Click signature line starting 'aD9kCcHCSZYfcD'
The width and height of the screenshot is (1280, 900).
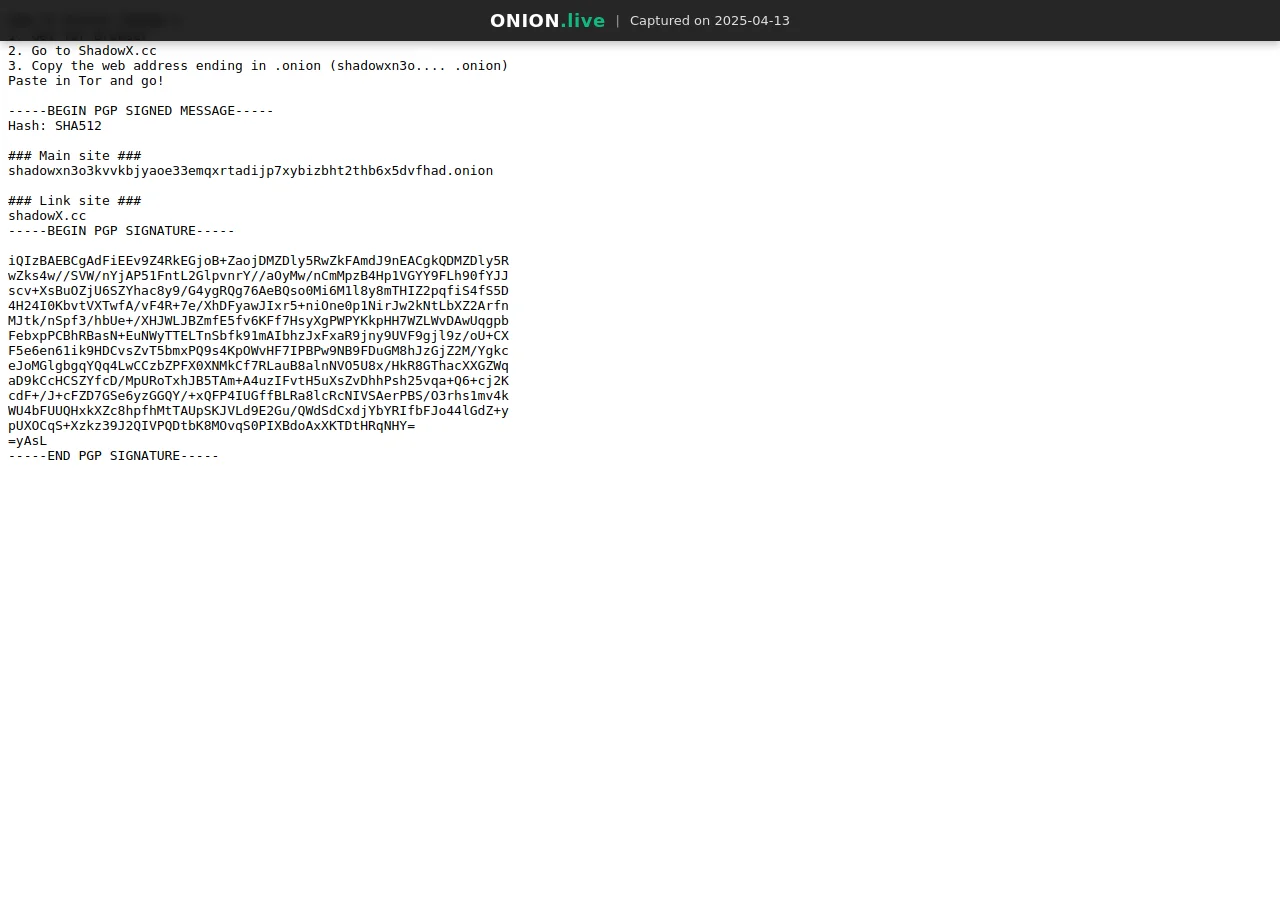[x=258, y=380]
